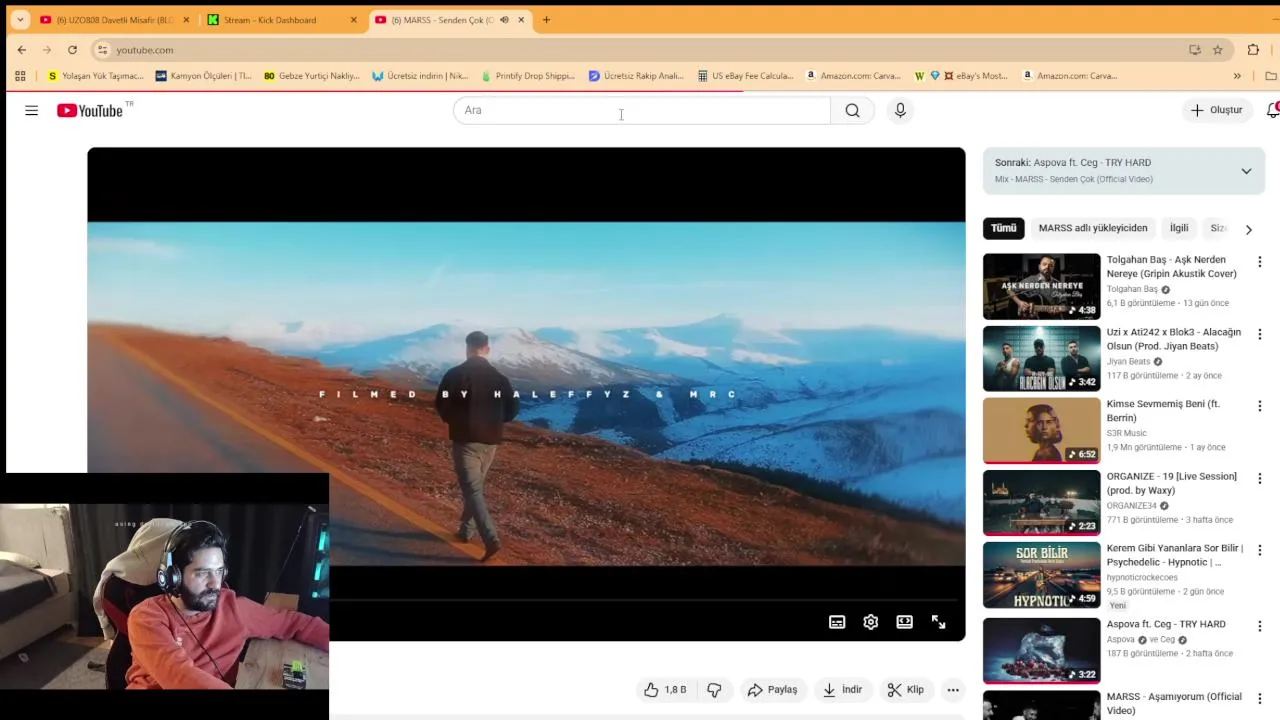Viewport: 1280px width, 720px height.
Task: Select the MARSS adlı yükleyiciden chip
Action: (1093, 228)
